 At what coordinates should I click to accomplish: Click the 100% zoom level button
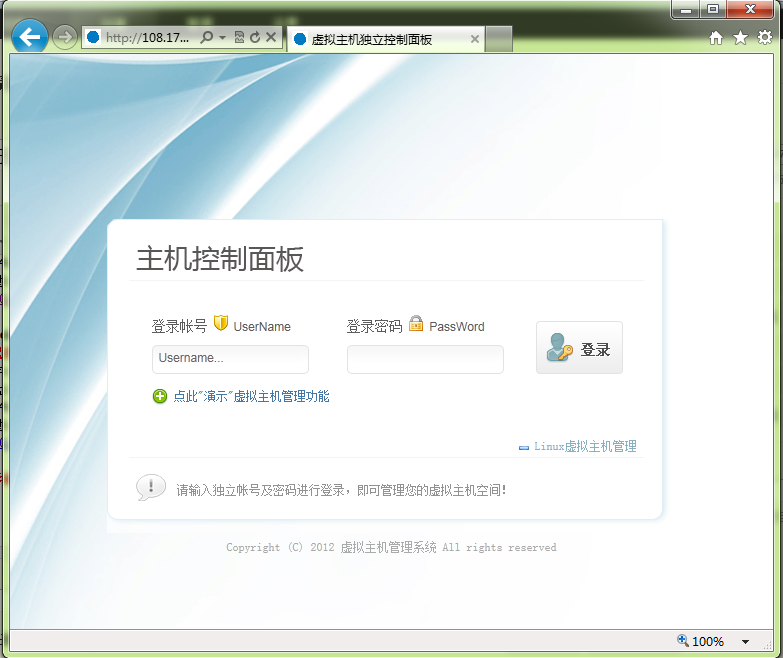tap(700, 642)
